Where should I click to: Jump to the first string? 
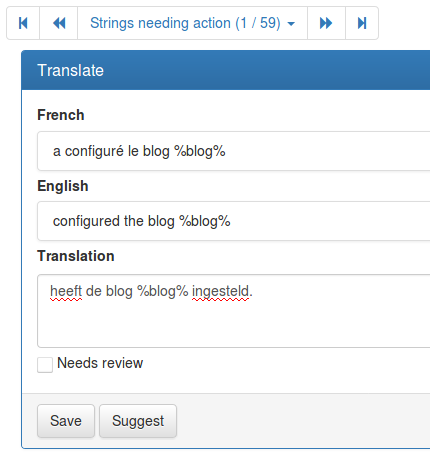23,23
